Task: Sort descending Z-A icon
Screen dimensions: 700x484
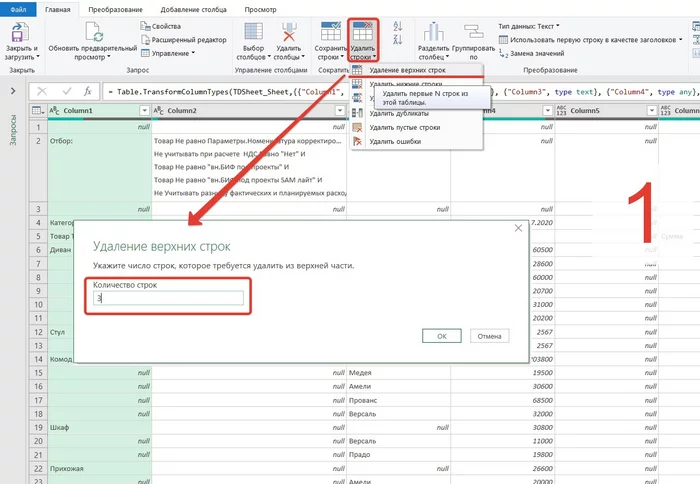Action: [397, 39]
